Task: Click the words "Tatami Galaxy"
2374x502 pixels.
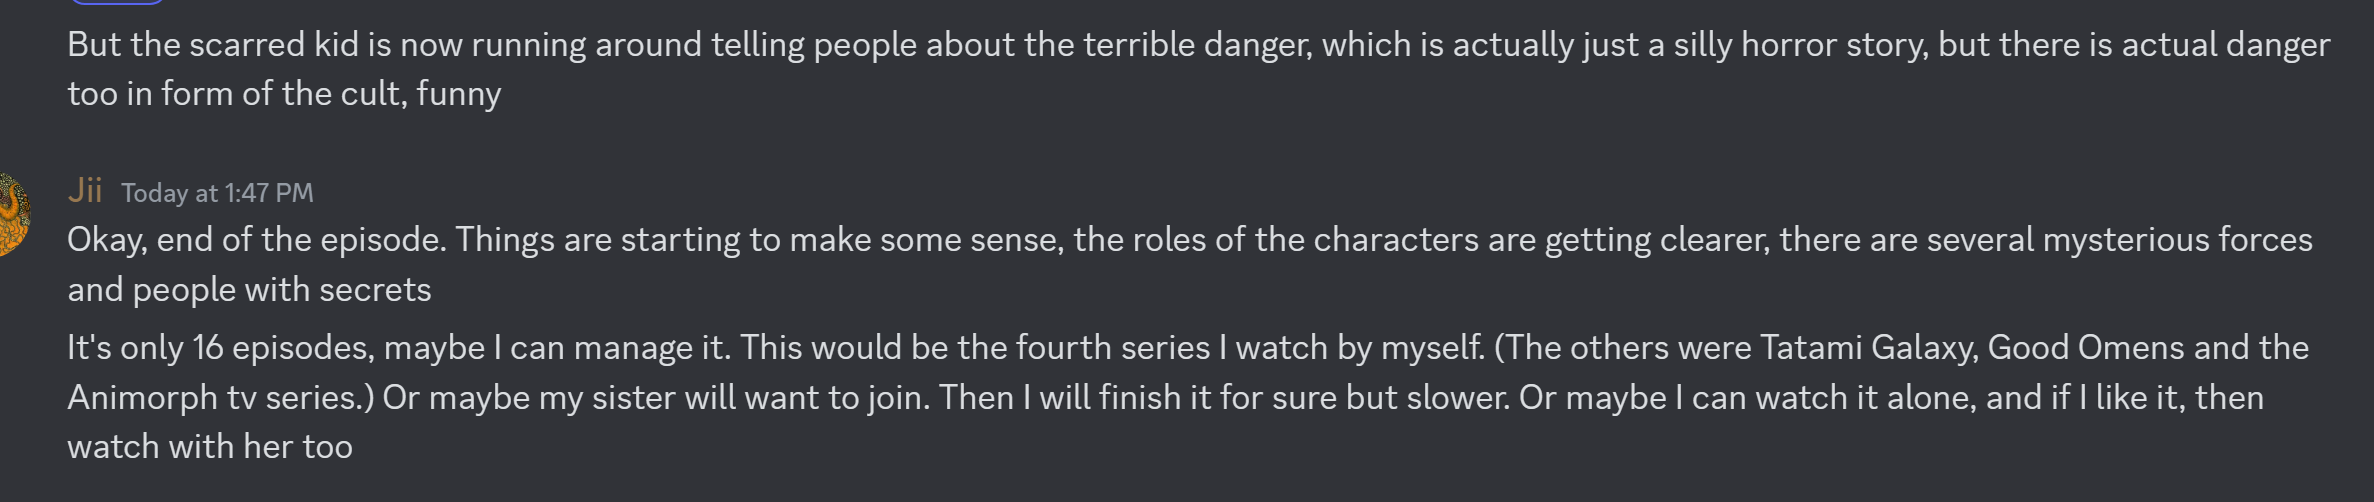Action: (1868, 348)
